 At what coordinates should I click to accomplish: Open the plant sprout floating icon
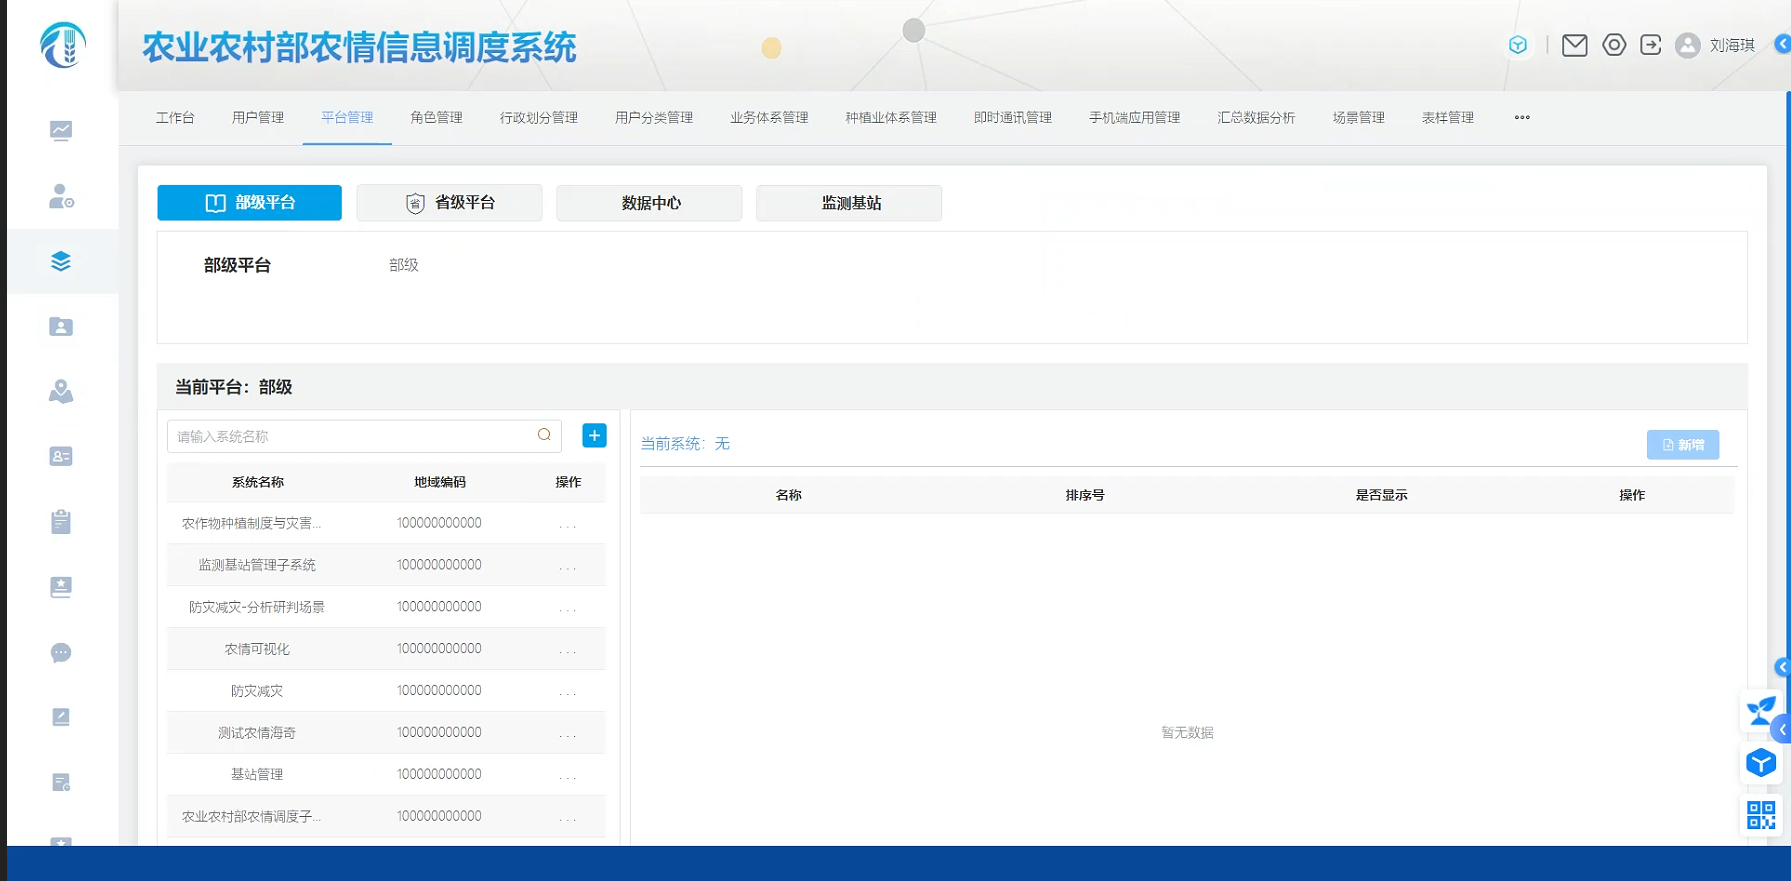1761,711
